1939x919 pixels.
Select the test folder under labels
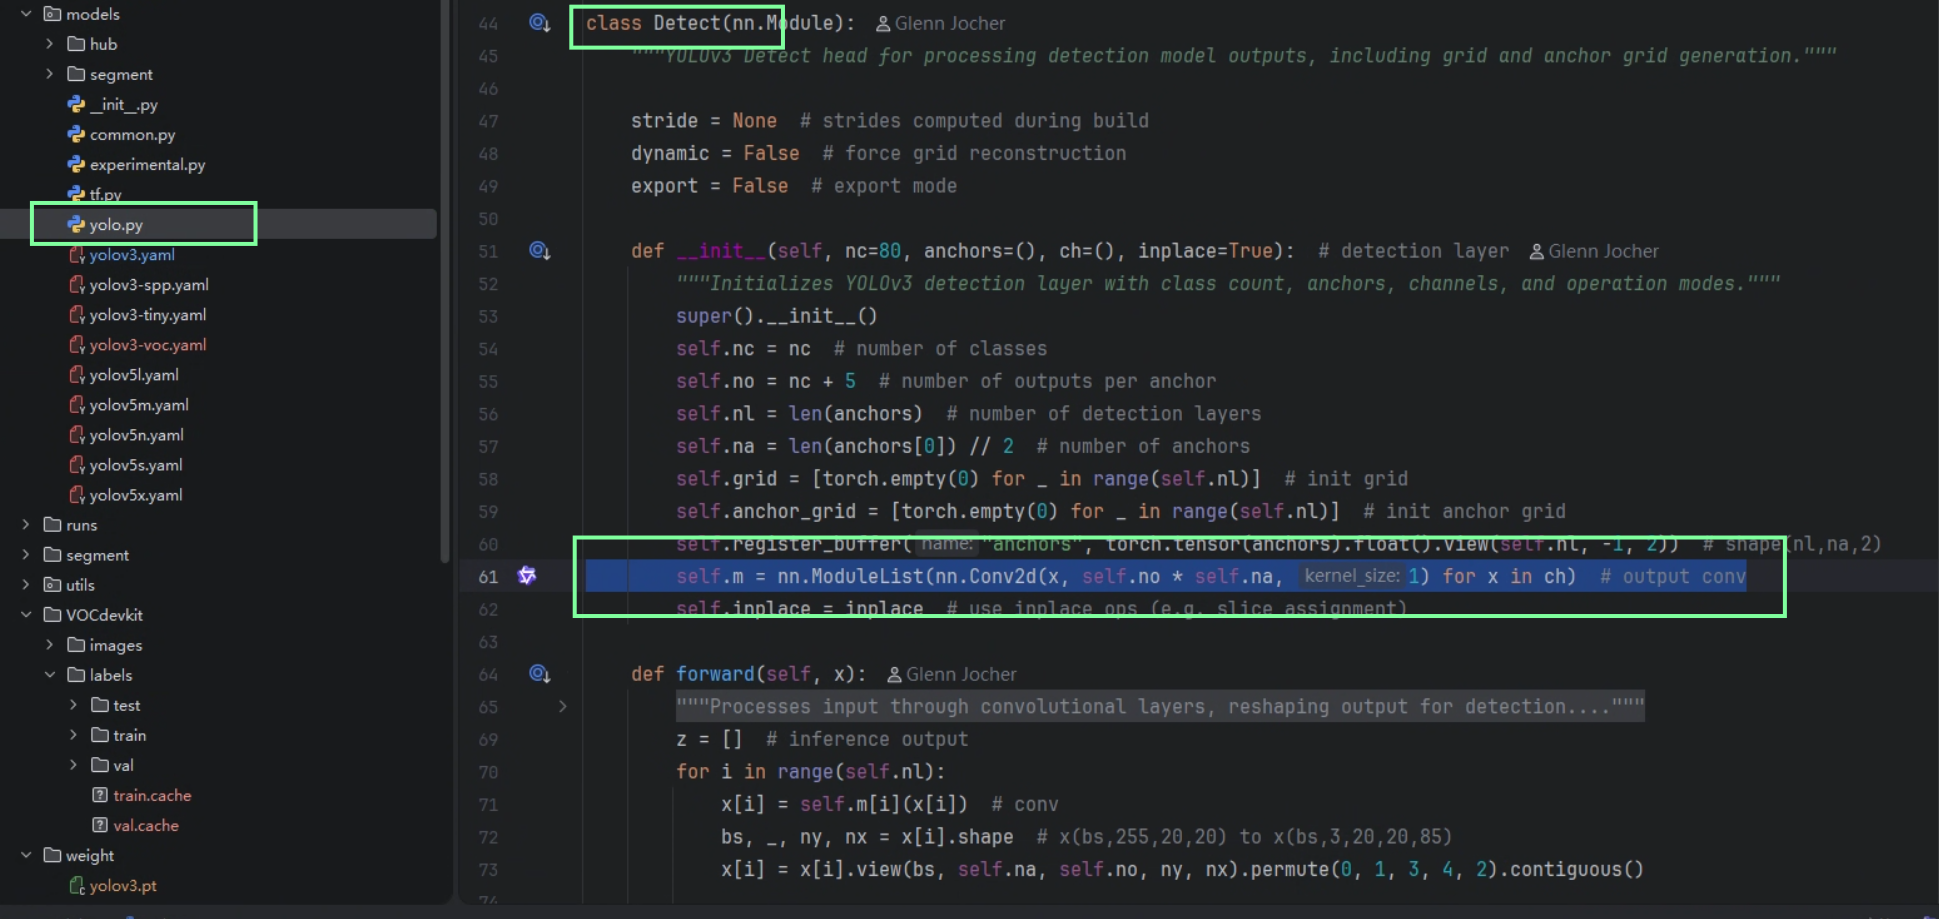point(127,705)
